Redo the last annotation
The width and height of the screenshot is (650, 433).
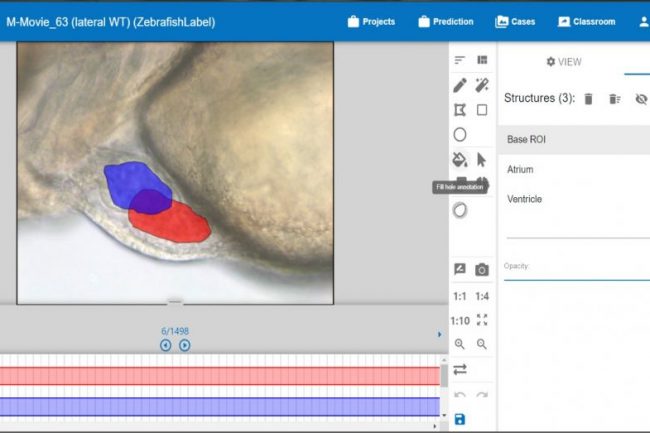click(482, 395)
